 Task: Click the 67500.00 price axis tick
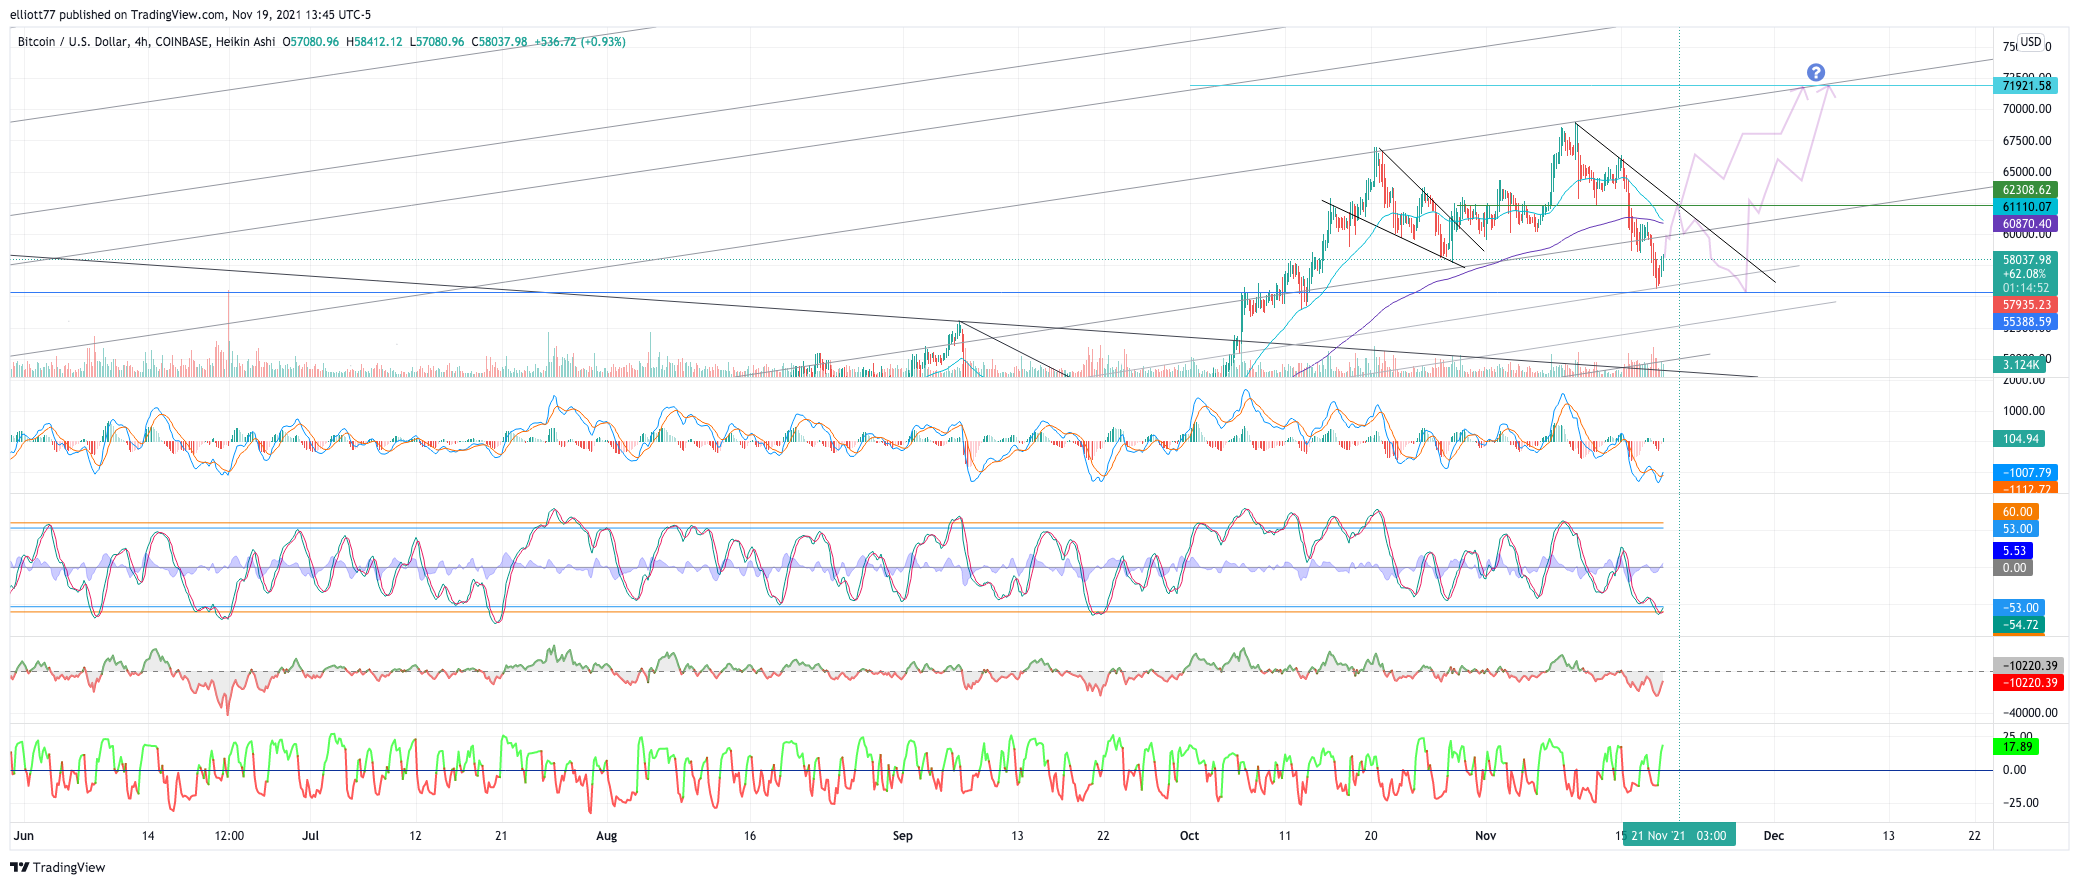click(2026, 141)
